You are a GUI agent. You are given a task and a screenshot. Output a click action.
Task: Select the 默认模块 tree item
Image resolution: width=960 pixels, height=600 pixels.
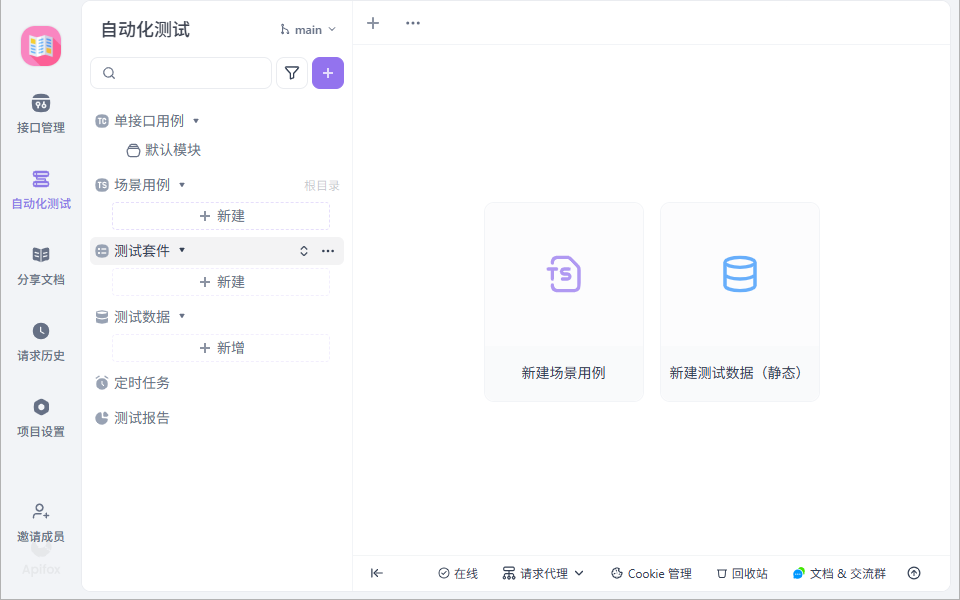pyautogui.click(x=163, y=150)
